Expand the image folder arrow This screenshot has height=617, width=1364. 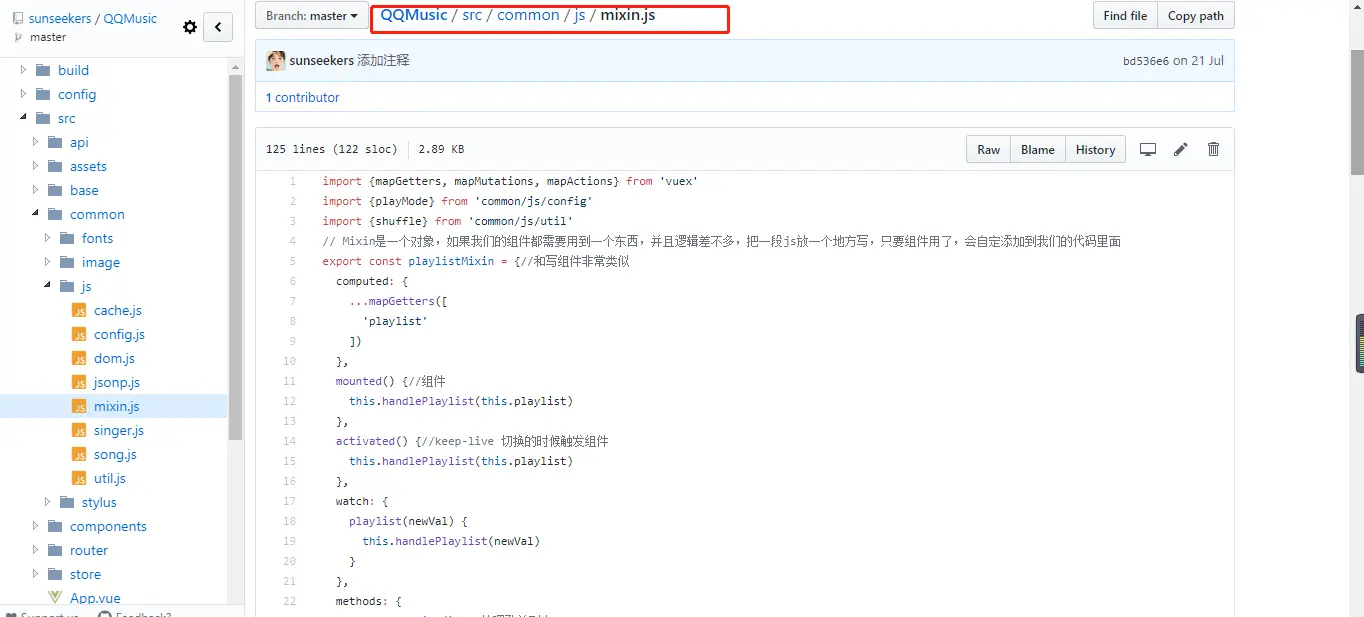click(48, 262)
